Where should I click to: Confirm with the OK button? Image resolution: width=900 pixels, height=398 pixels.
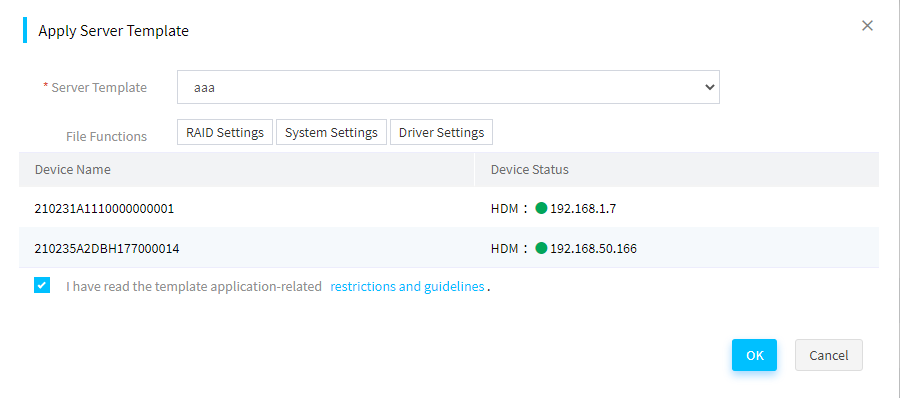coord(754,355)
